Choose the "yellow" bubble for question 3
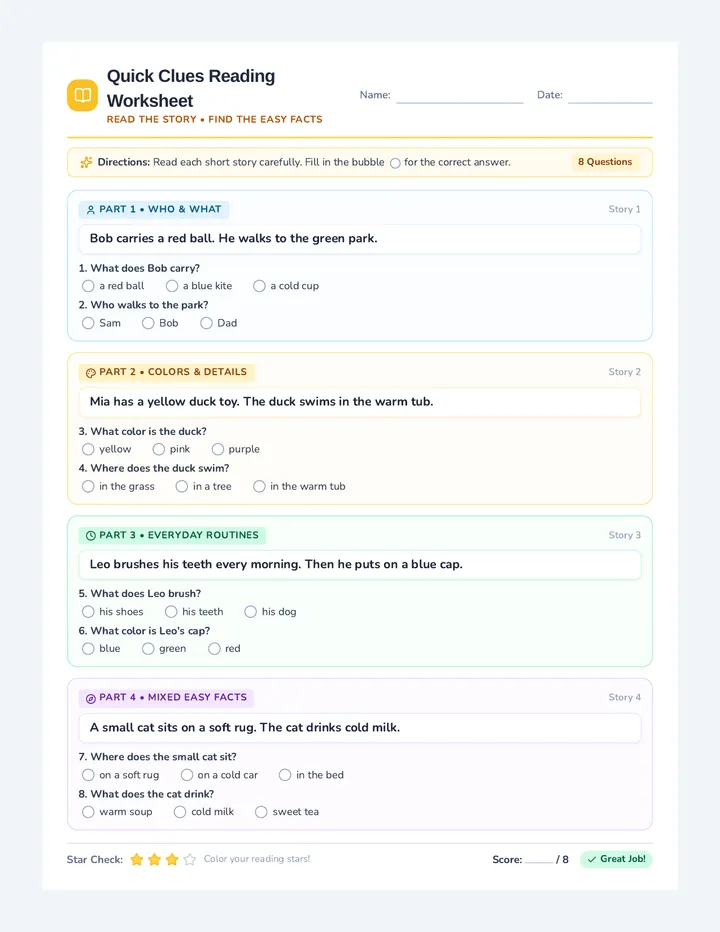The width and height of the screenshot is (720, 932). point(88,449)
